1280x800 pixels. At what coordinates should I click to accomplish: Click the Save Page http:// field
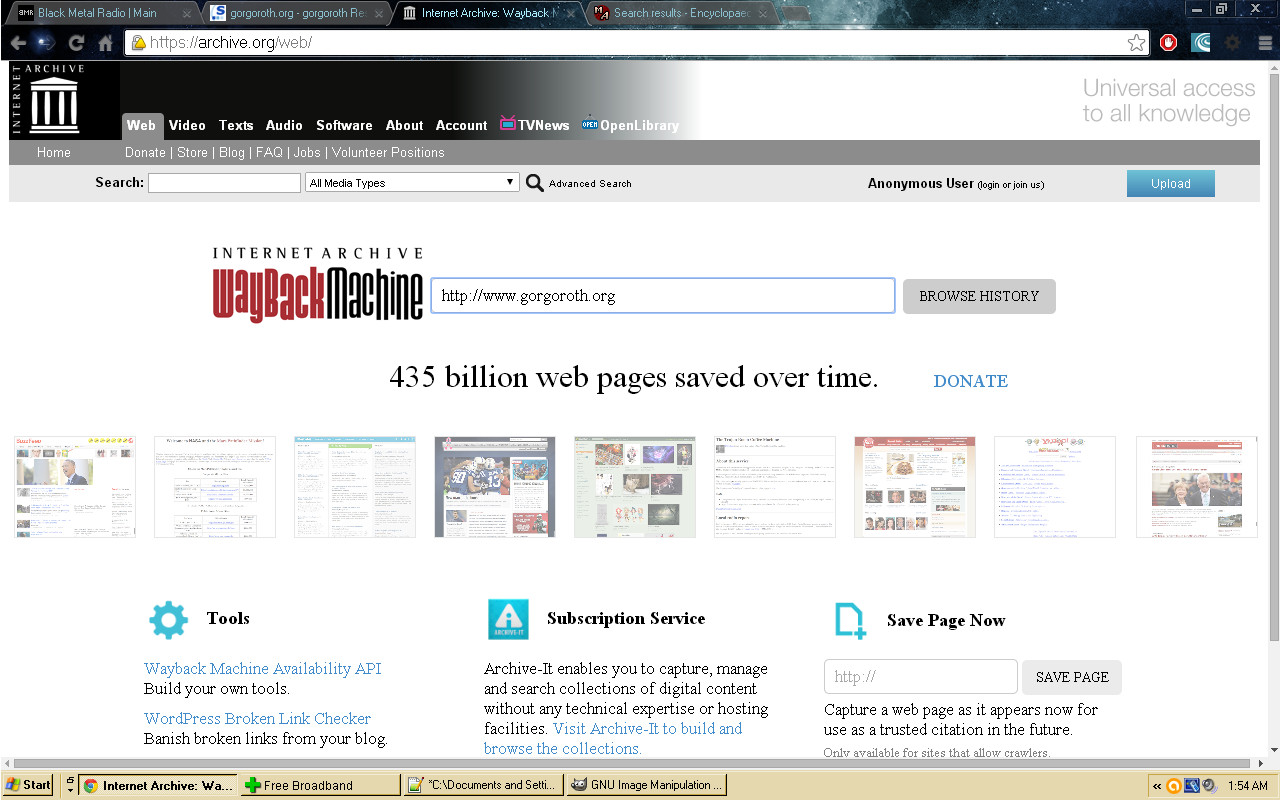click(x=920, y=677)
